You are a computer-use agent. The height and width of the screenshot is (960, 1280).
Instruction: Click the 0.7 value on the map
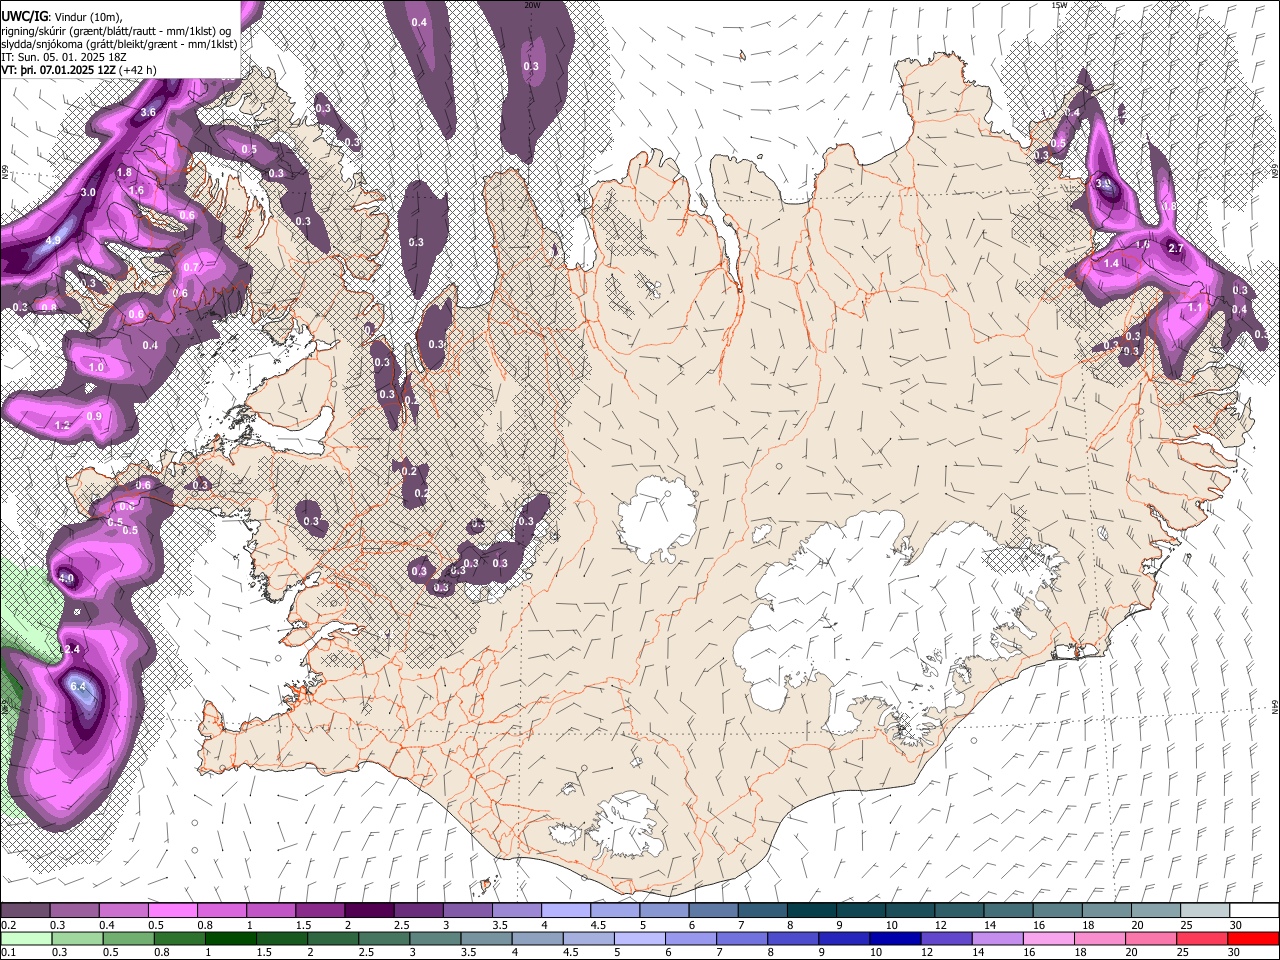point(190,267)
